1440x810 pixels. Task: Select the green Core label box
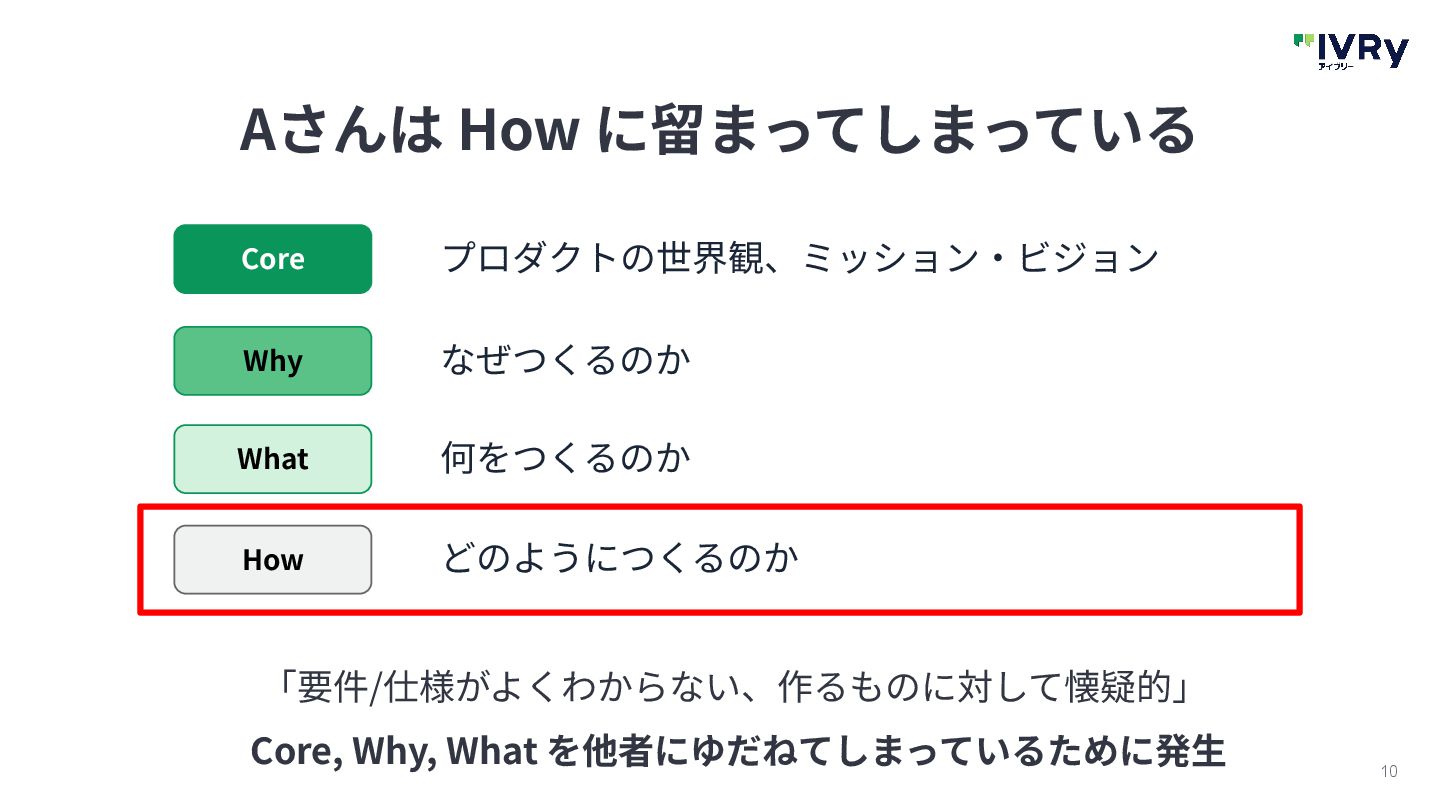[x=273, y=259]
